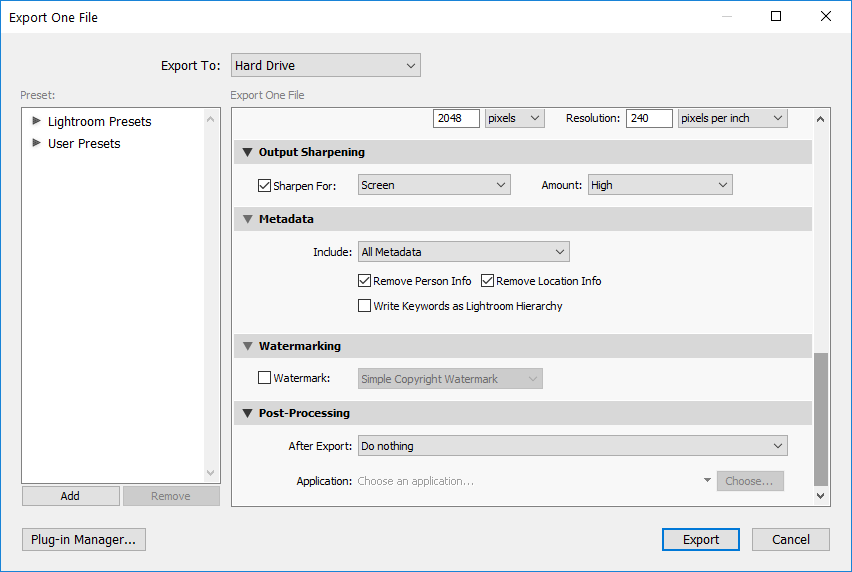This screenshot has width=852, height=572.
Task: Open the Plug-in Manager
Action: tap(84, 539)
